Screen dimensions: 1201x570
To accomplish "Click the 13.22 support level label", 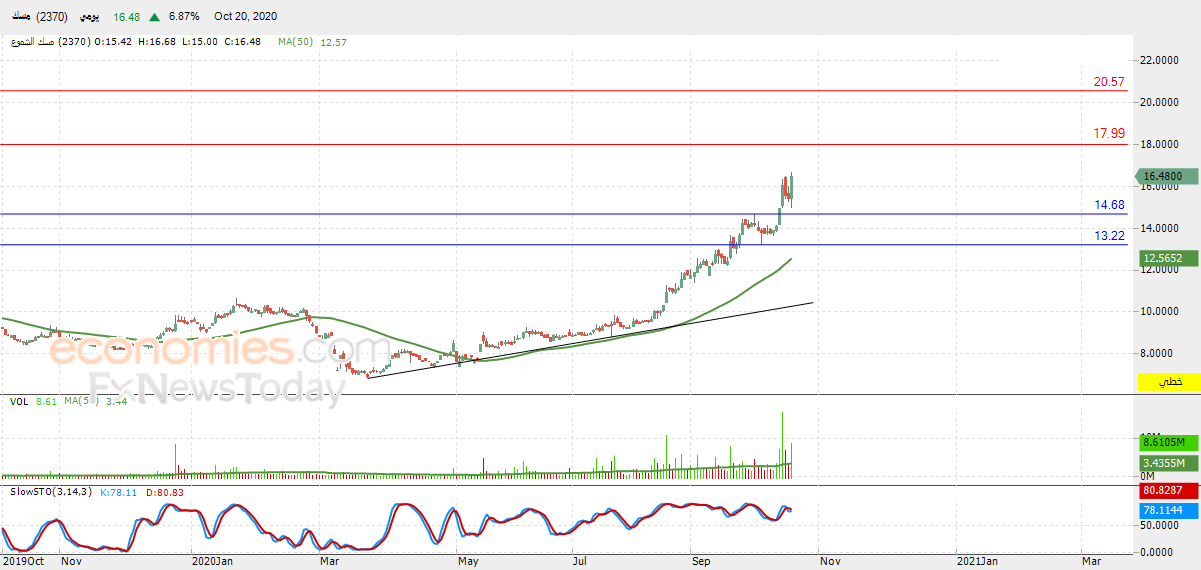I will 1109,236.
